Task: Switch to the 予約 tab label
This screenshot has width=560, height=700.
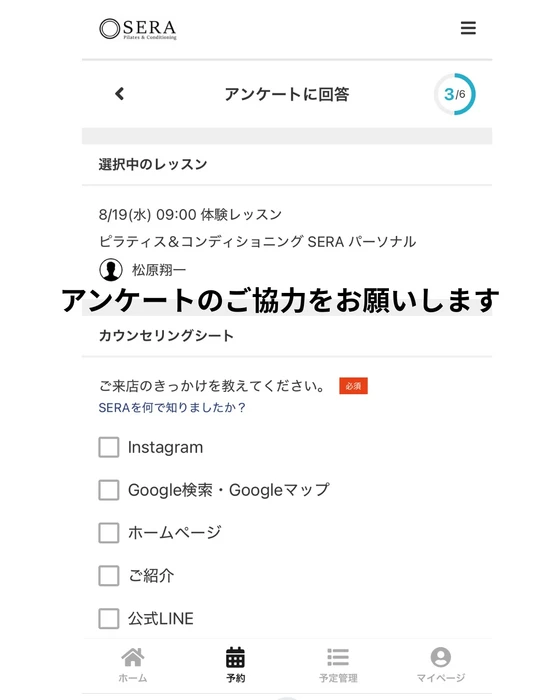Action: coord(235,678)
